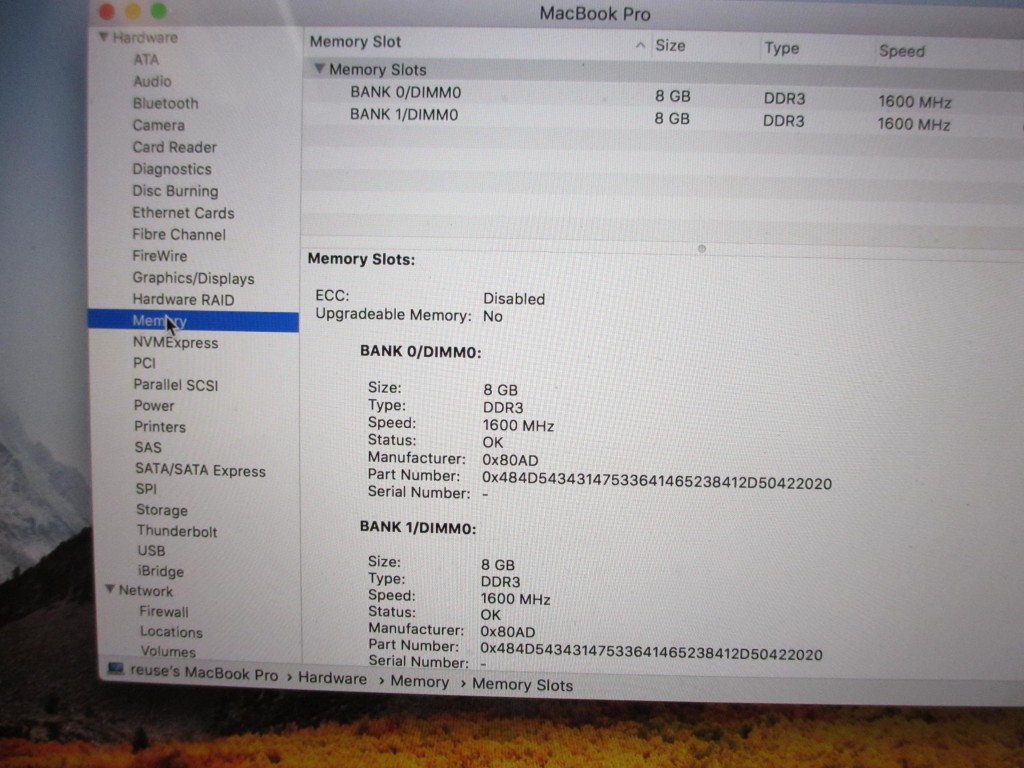The image size is (1024, 768).
Task: Select Power in the sidebar
Action: [153, 406]
